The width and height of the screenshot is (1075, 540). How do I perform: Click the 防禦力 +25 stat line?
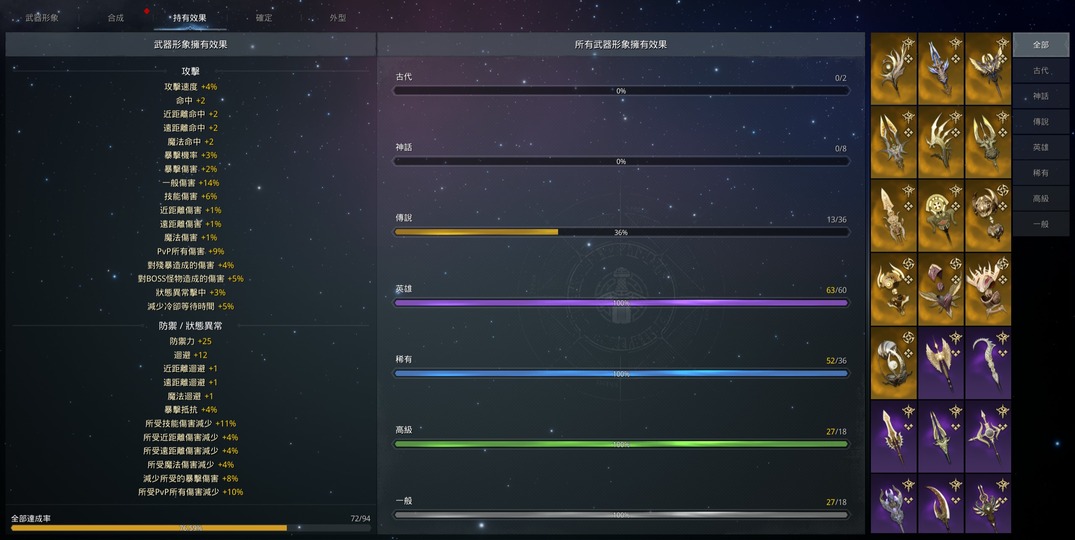(x=191, y=341)
